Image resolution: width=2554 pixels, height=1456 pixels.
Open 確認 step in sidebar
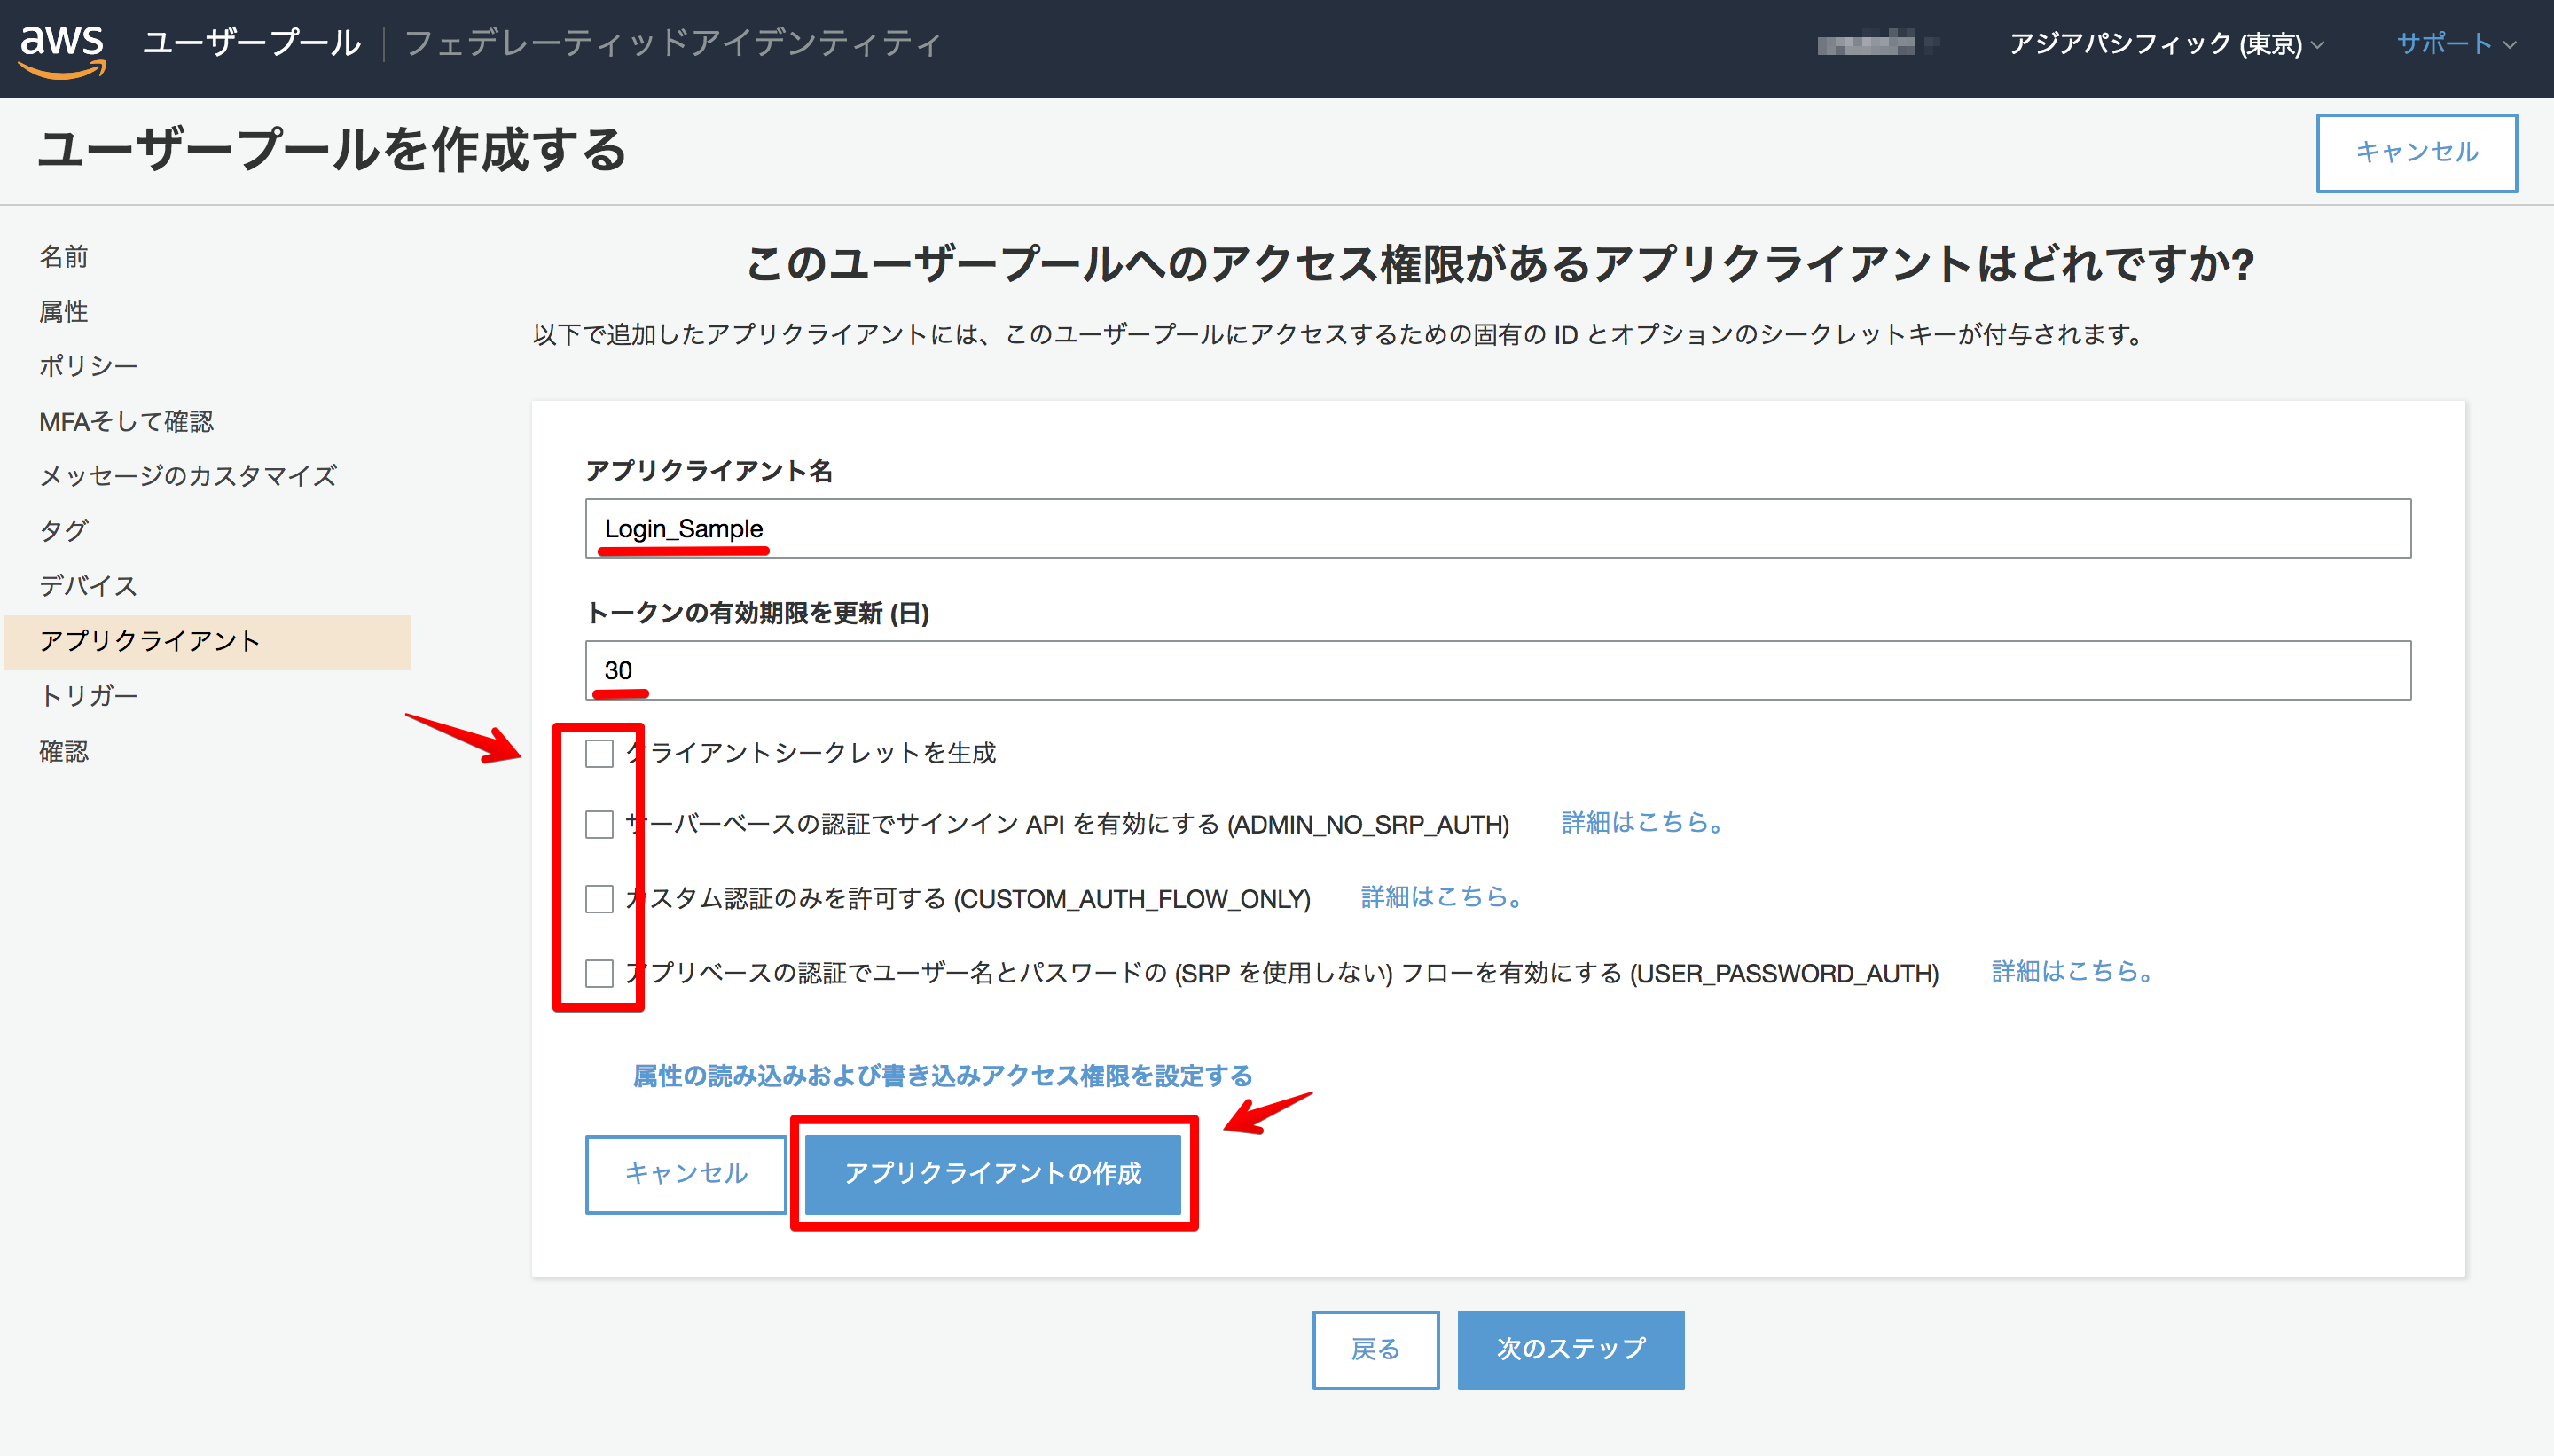(64, 751)
